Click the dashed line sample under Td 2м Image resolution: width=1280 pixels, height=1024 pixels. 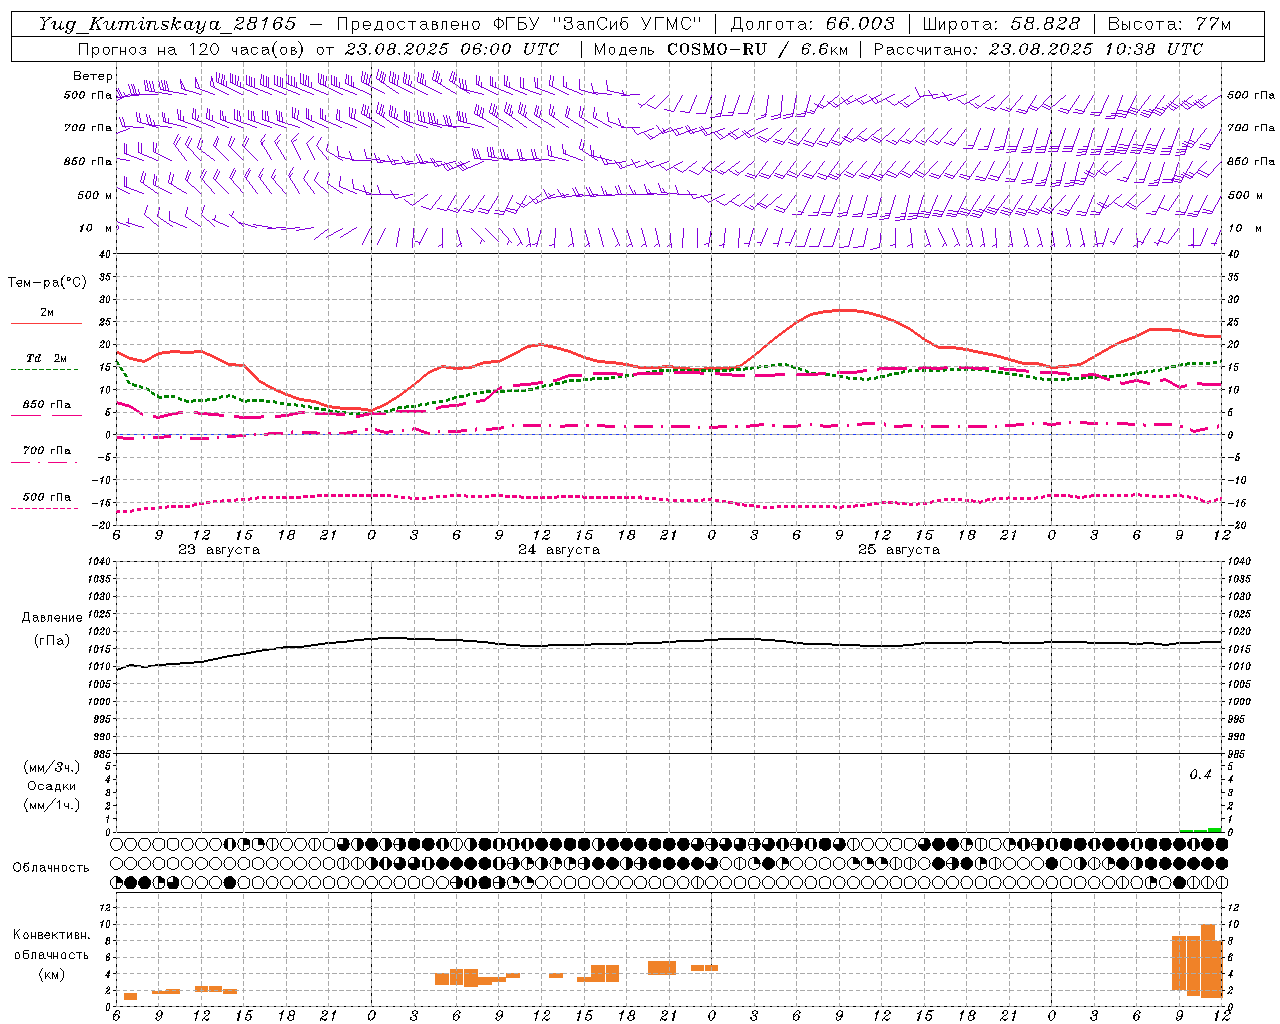click(44, 369)
